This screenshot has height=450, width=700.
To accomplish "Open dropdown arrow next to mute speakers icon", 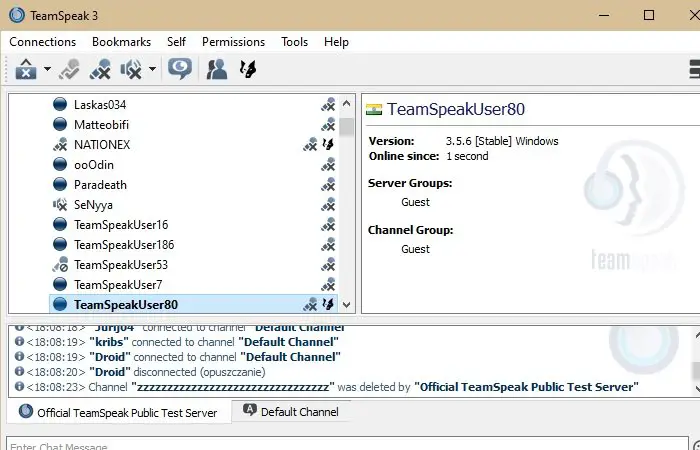I will pos(152,69).
